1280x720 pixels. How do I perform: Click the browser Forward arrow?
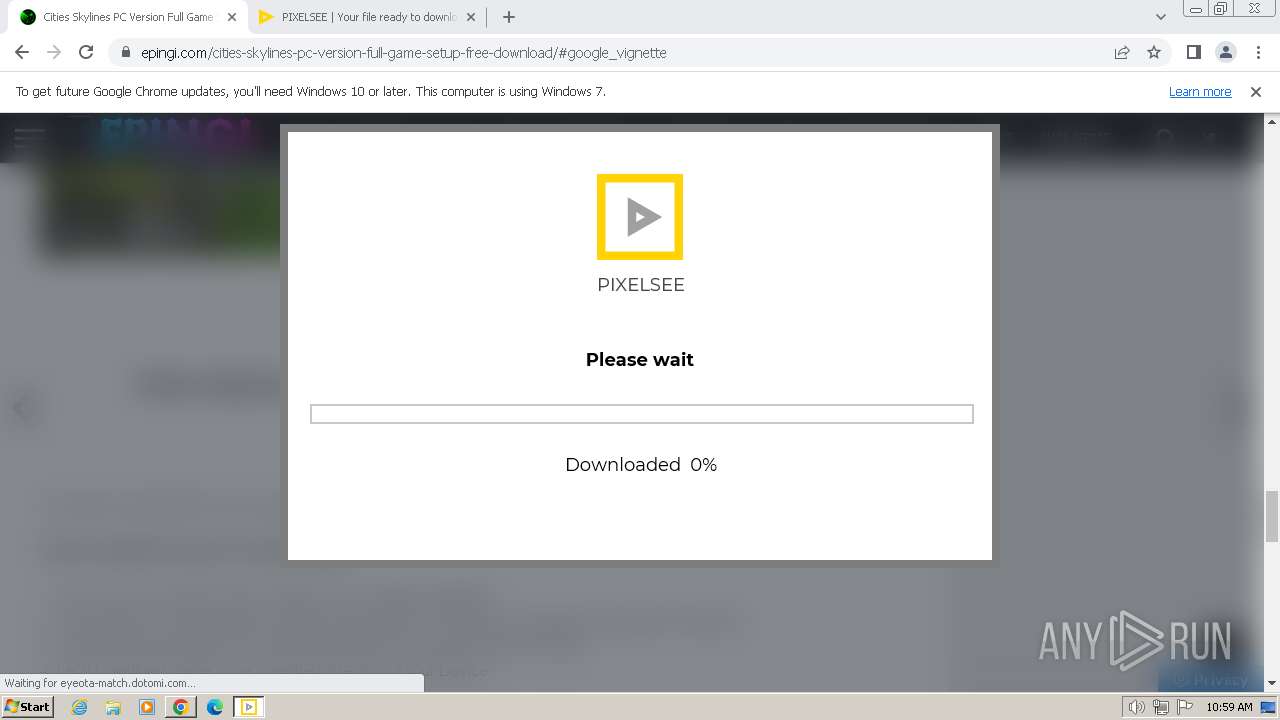coord(54,52)
